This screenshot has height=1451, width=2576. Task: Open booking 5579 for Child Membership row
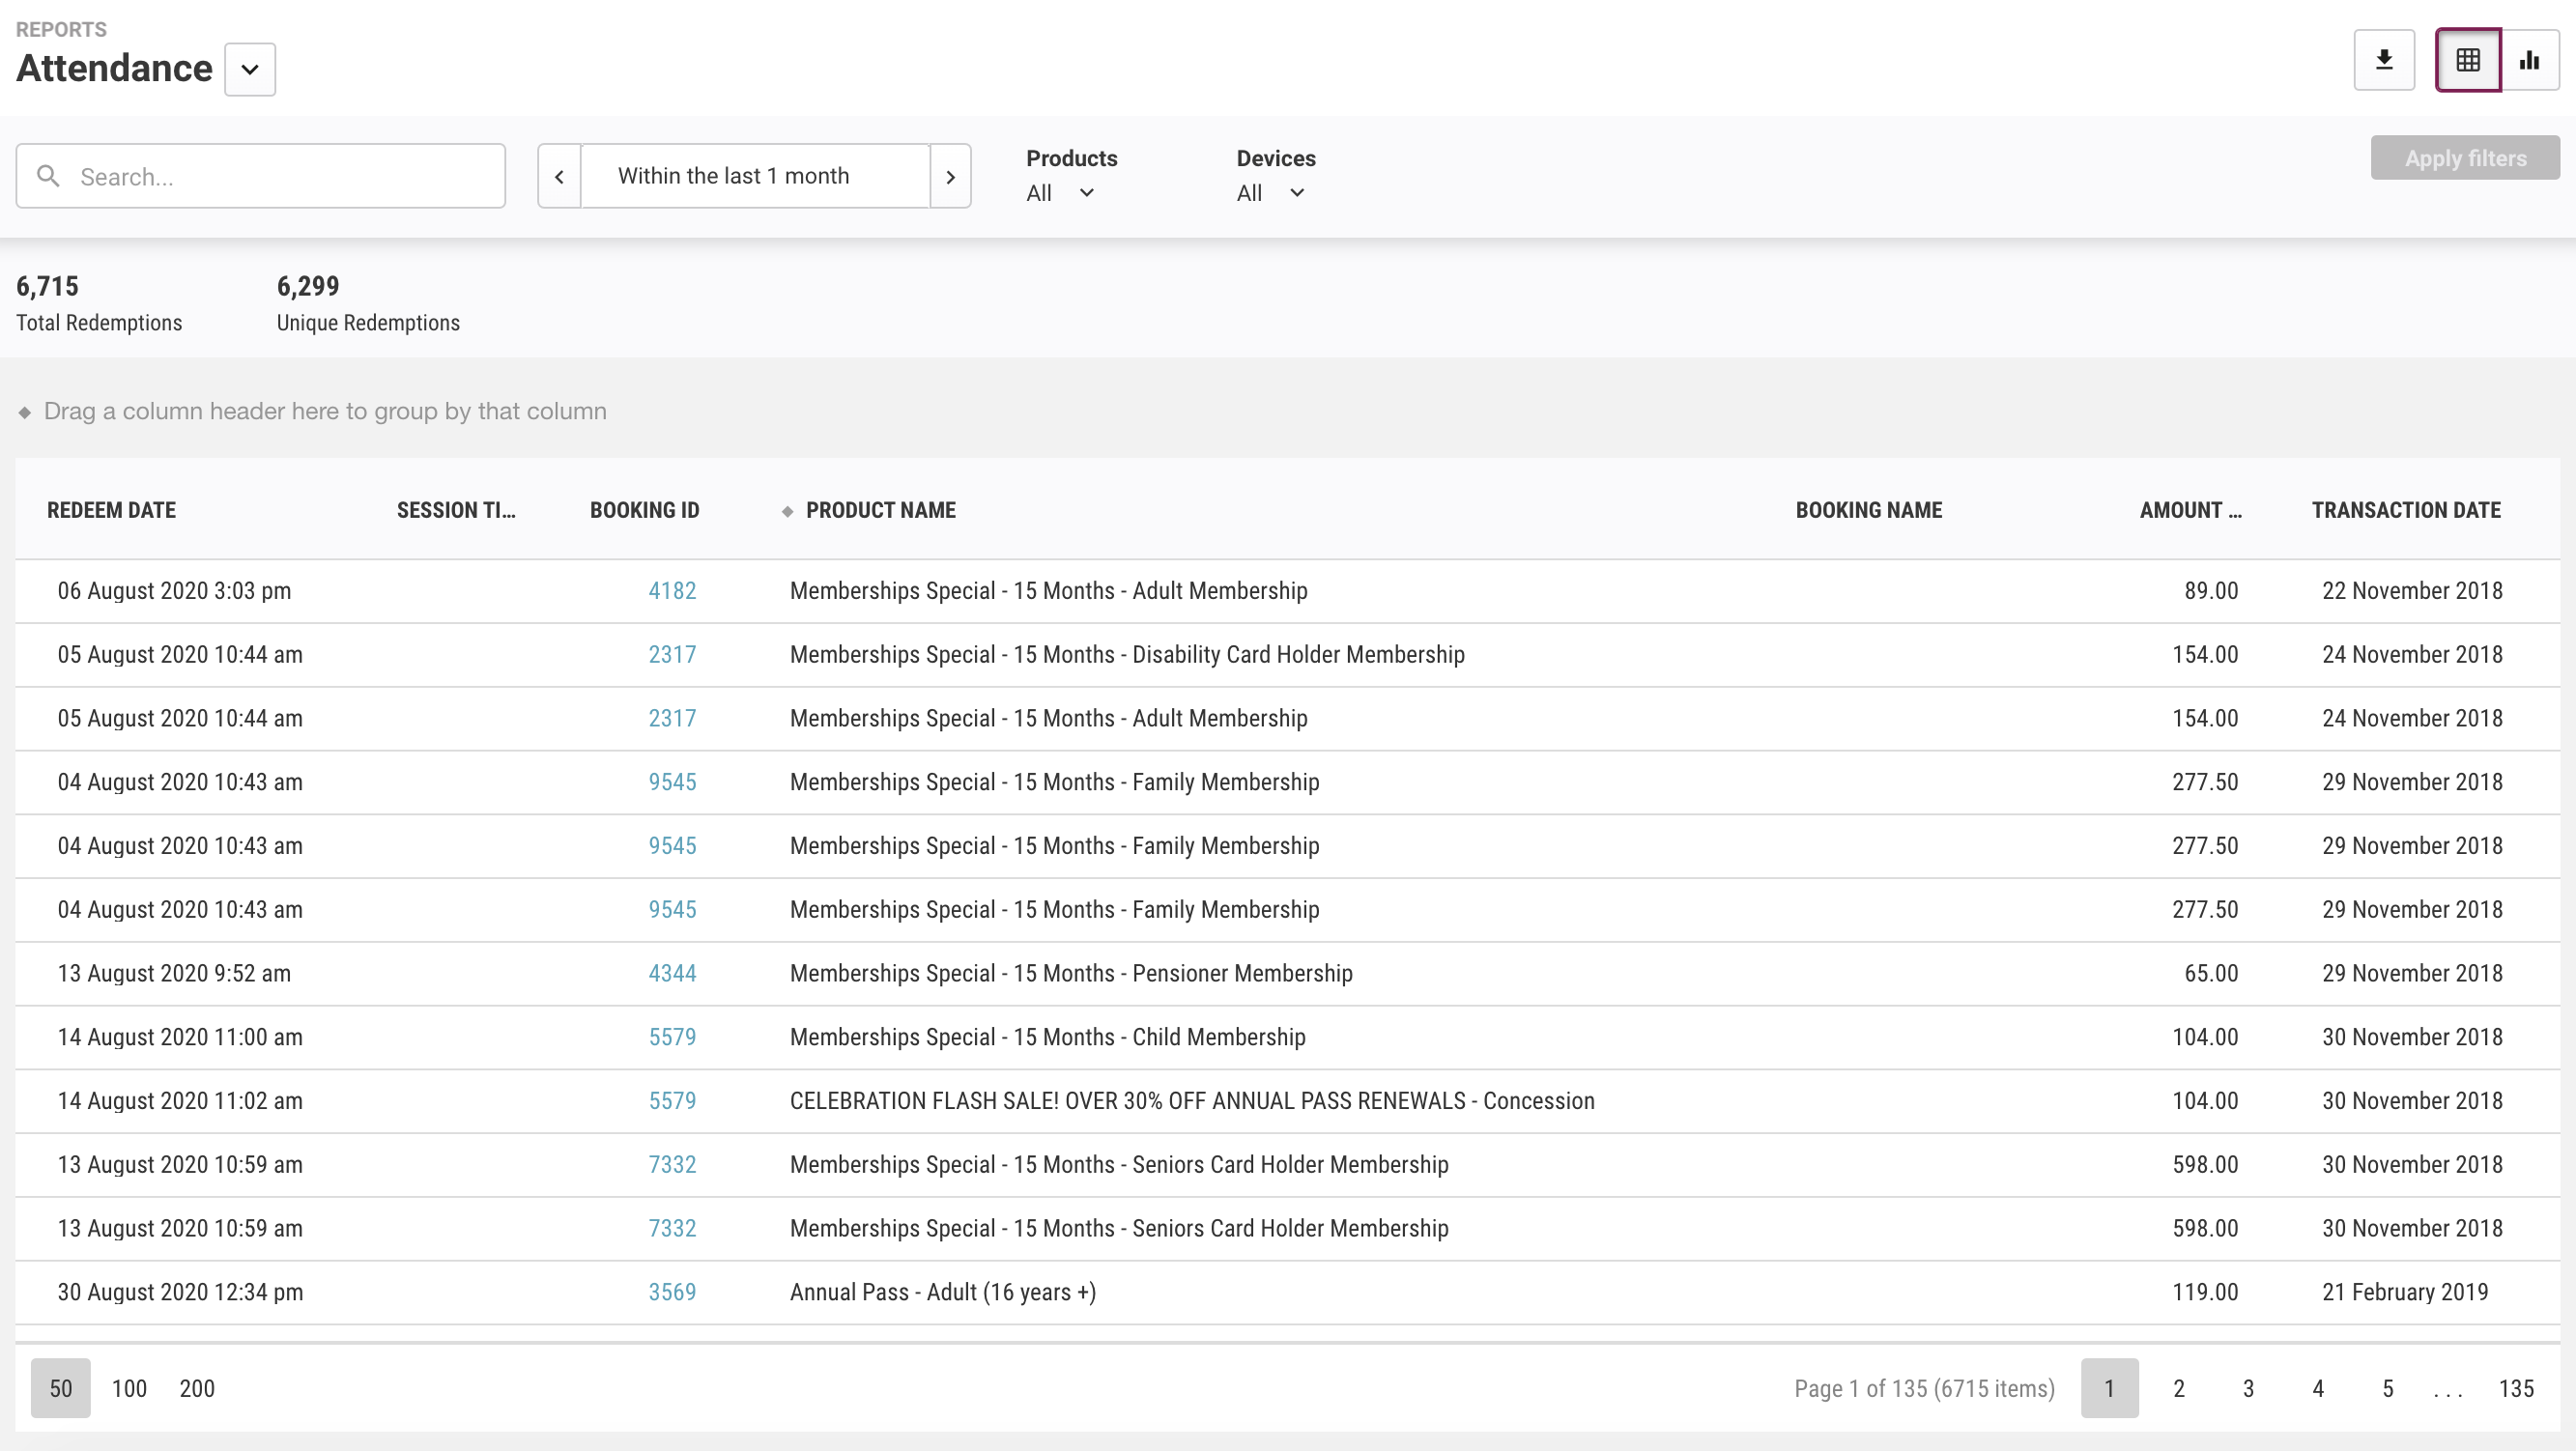pyautogui.click(x=672, y=1037)
